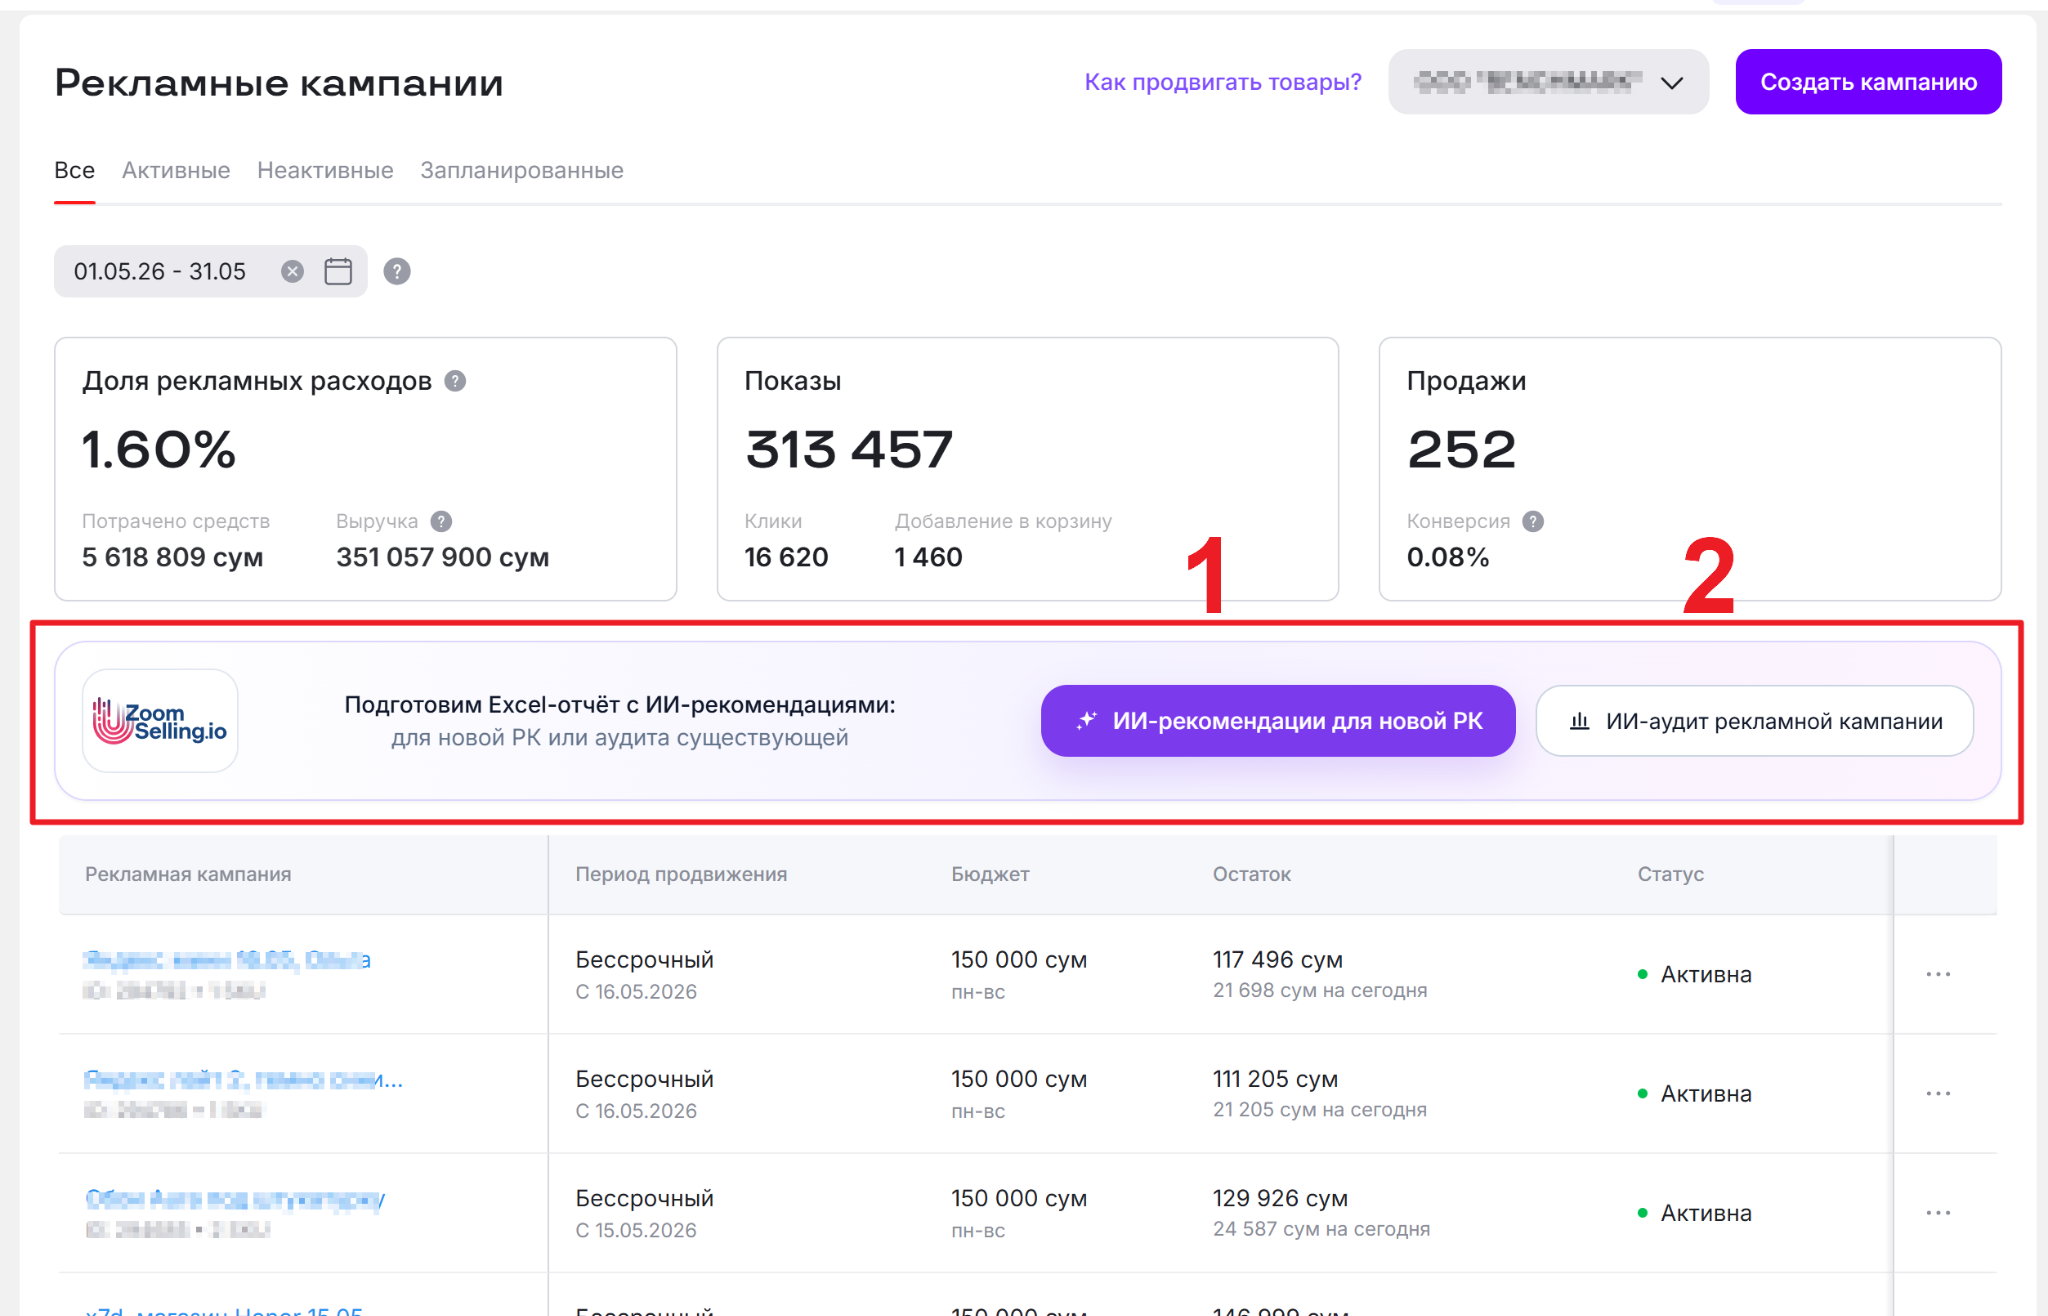Click the 5 618 809 сум spent value
The height and width of the screenshot is (1316, 2048).
point(173,557)
